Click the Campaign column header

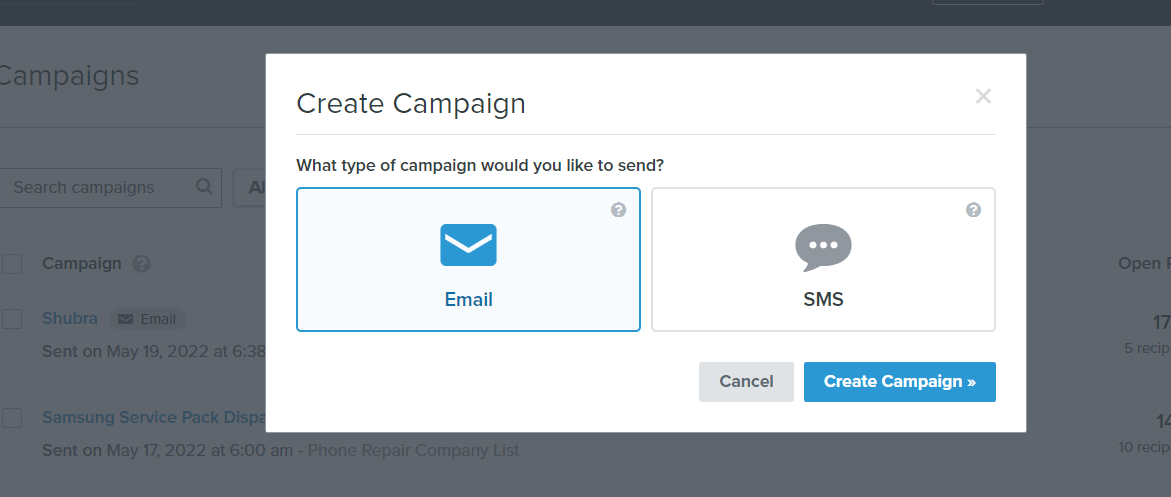coord(81,264)
